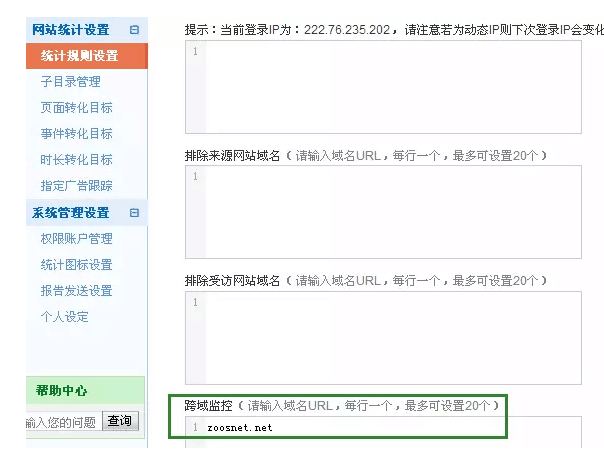This screenshot has height=468, width=604.
Task: Open 报告发送设置 item
Action: click(x=76, y=291)
